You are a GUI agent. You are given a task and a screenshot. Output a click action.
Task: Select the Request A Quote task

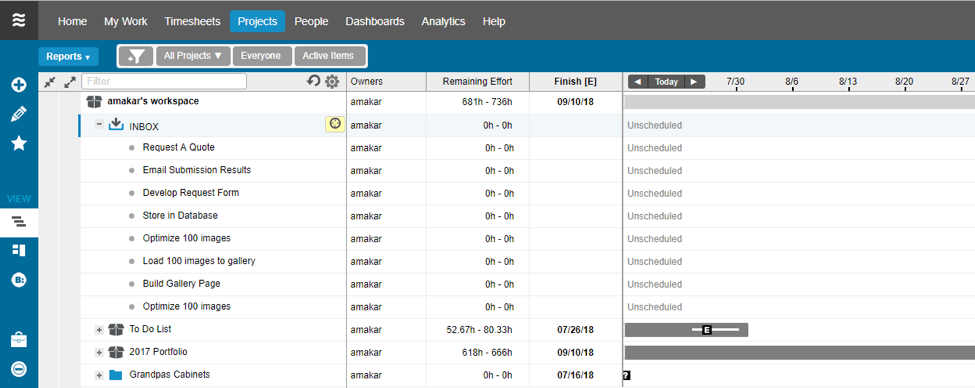coord(178,147)
